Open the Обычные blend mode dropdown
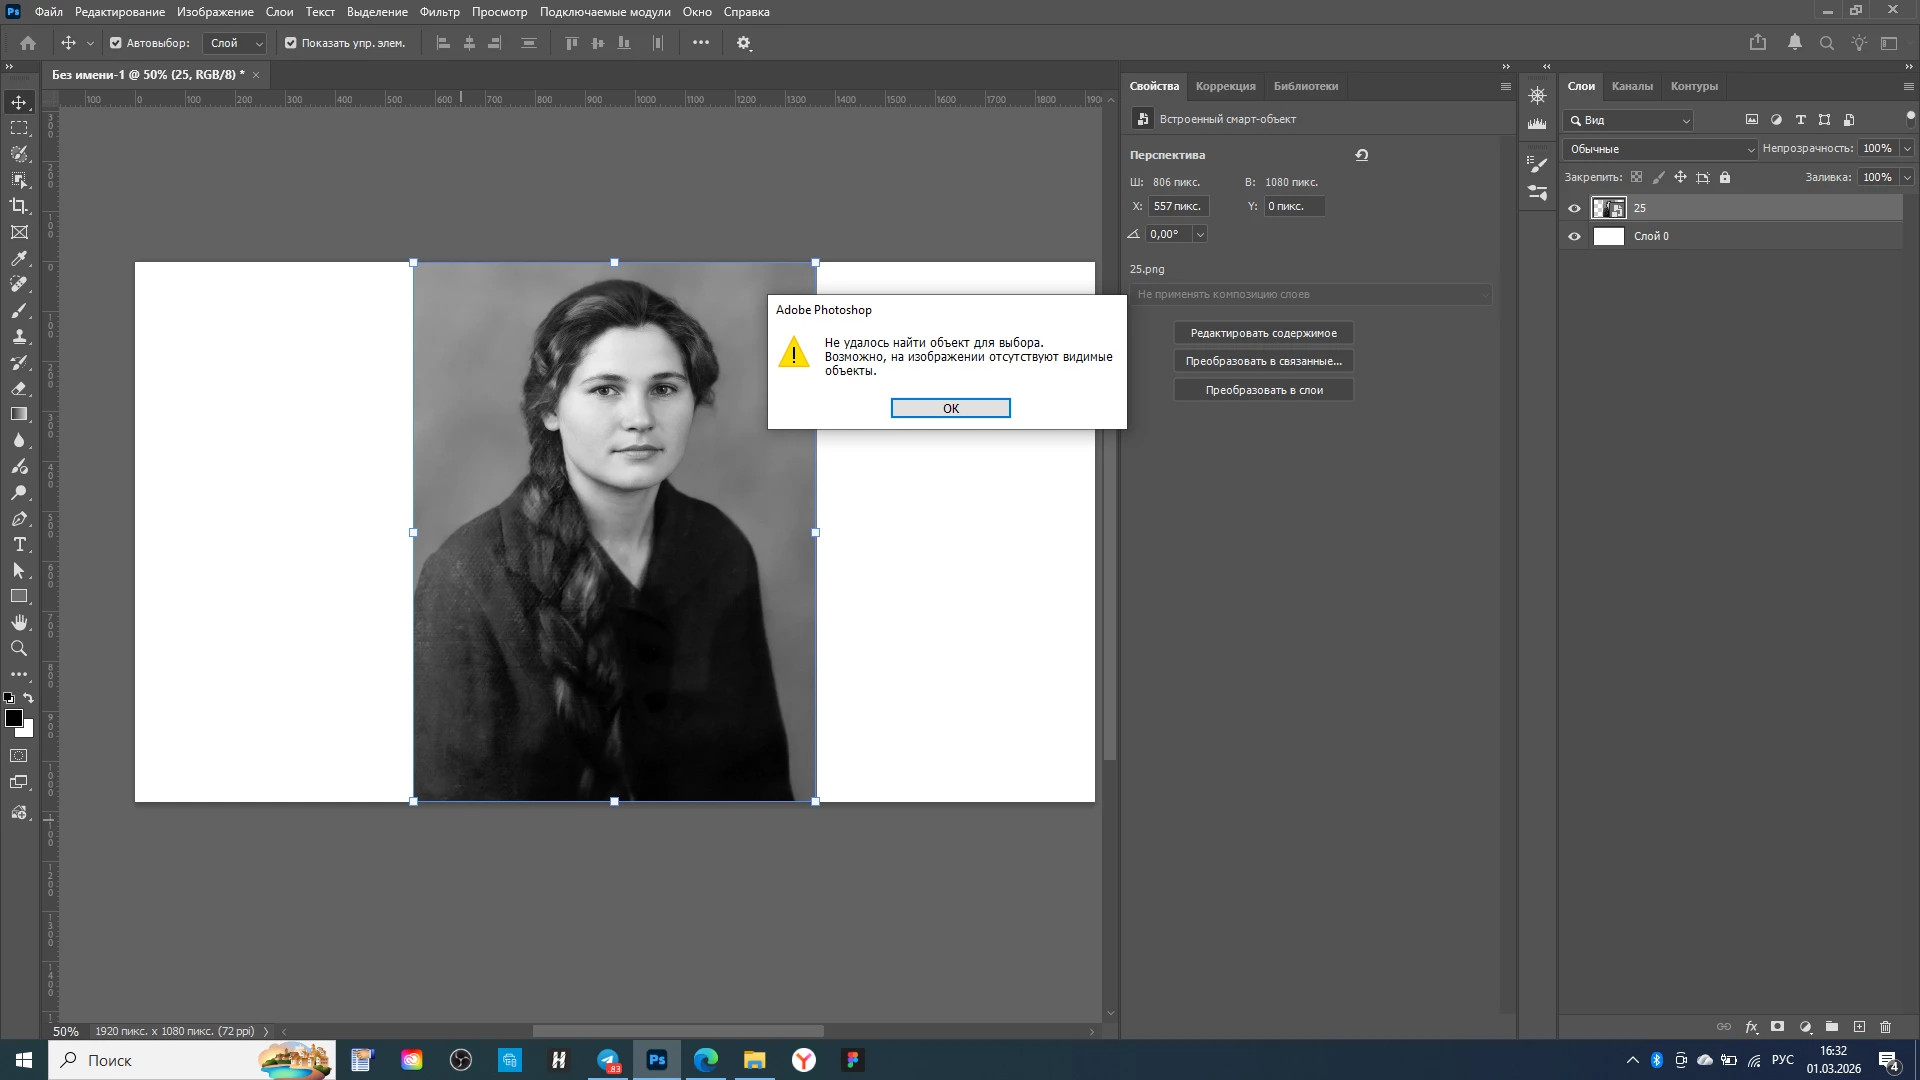The height and width of the screenshot is (1080, 1920). click(x=1660, y=149)
